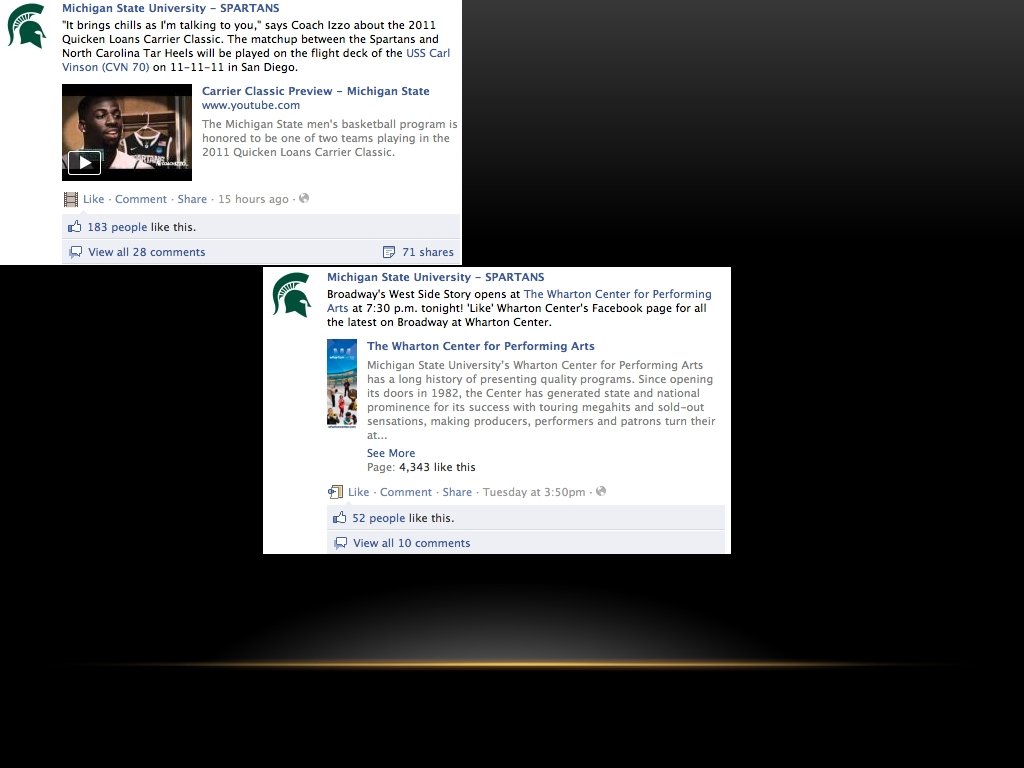Comment on the Carrier Classic post
Viewport: 1024px width, 768px height.
click(x=141, y=199)
